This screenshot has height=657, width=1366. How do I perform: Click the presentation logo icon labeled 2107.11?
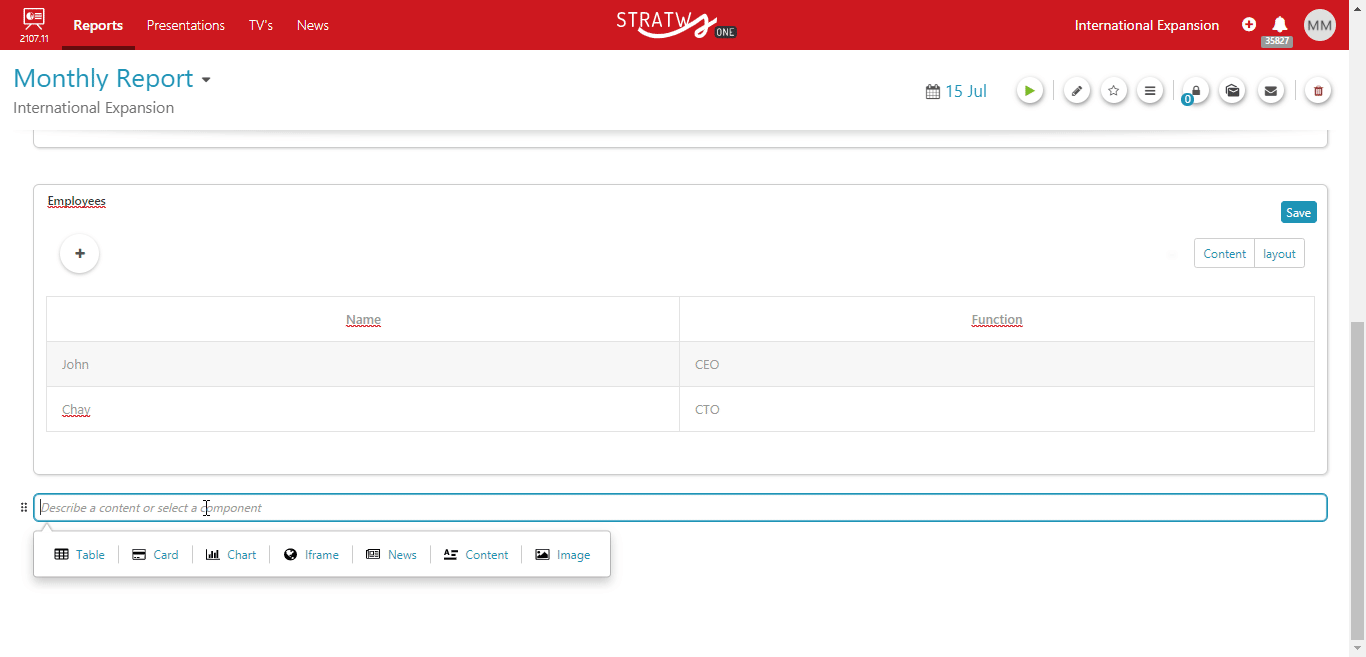[x=34, y=24]
